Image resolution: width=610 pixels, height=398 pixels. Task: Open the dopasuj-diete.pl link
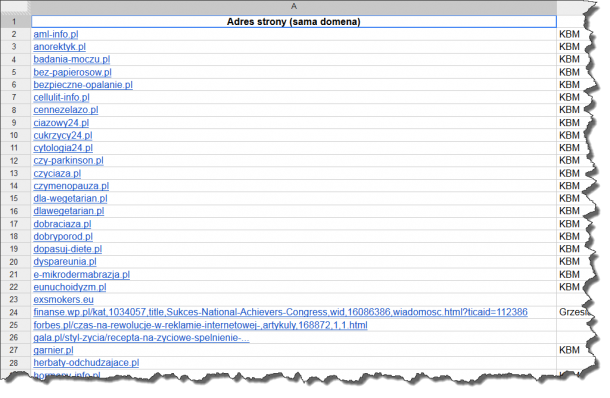(x=68, y=249)
